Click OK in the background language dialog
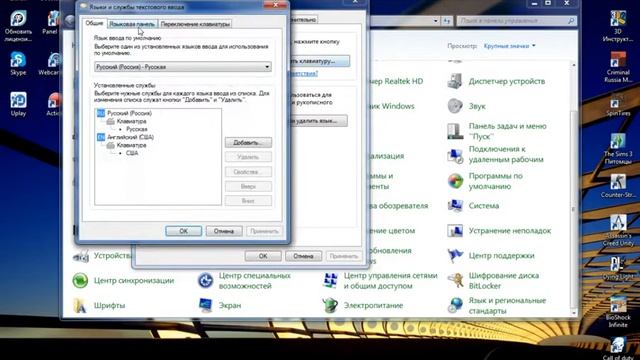The width and height of the screenshot is (640, 360). tap(263, 256)
